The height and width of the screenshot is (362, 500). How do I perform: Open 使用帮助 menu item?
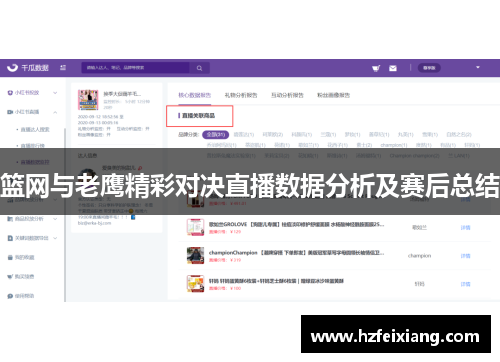click(24, 296)
